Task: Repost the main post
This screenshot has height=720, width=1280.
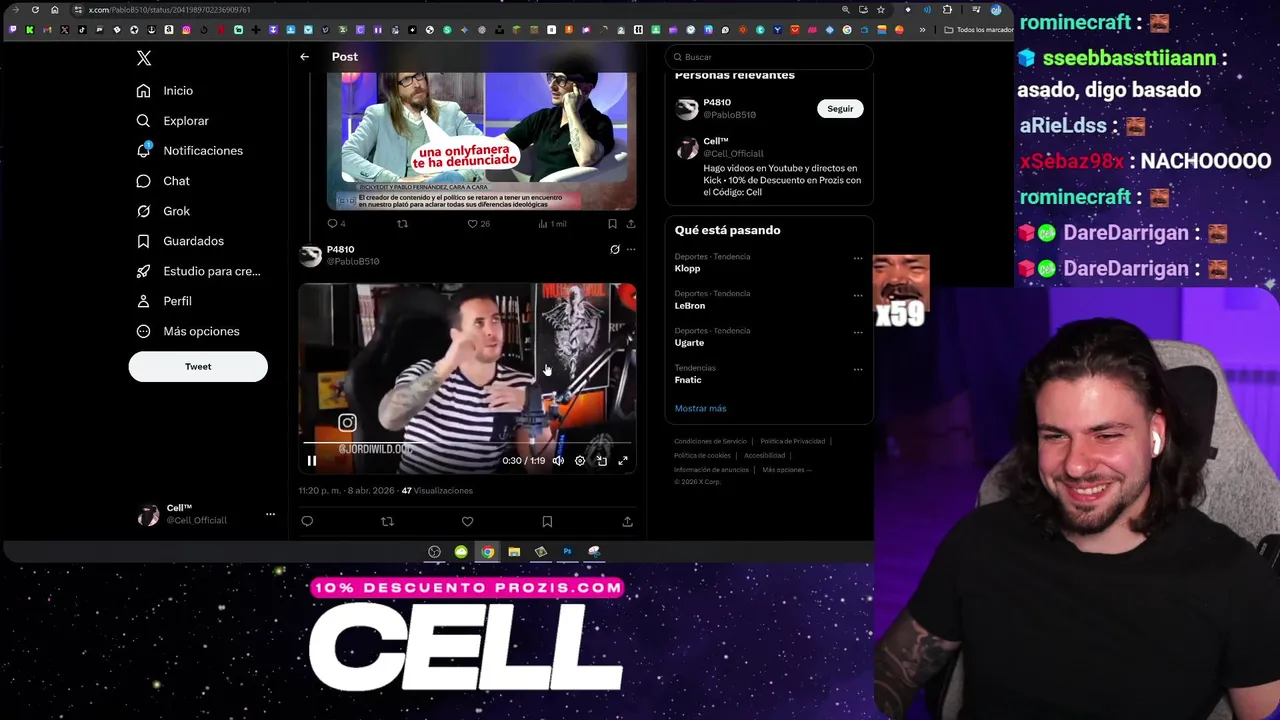Action: coord(387,521)
